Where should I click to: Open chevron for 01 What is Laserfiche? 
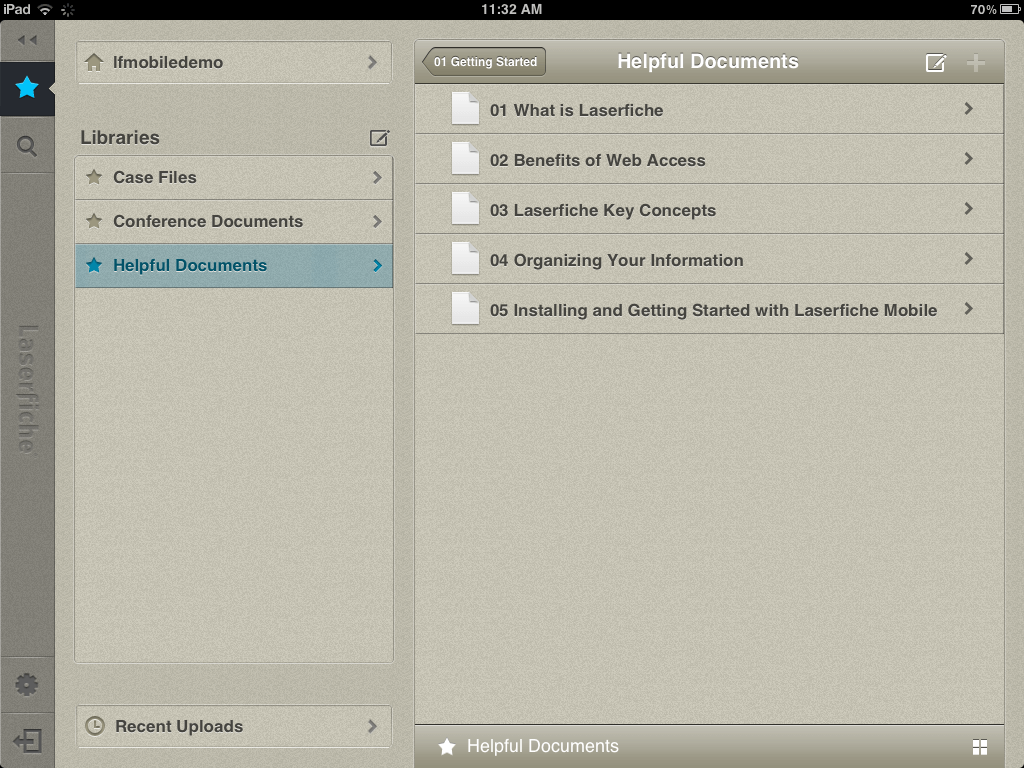pos(968,109)
